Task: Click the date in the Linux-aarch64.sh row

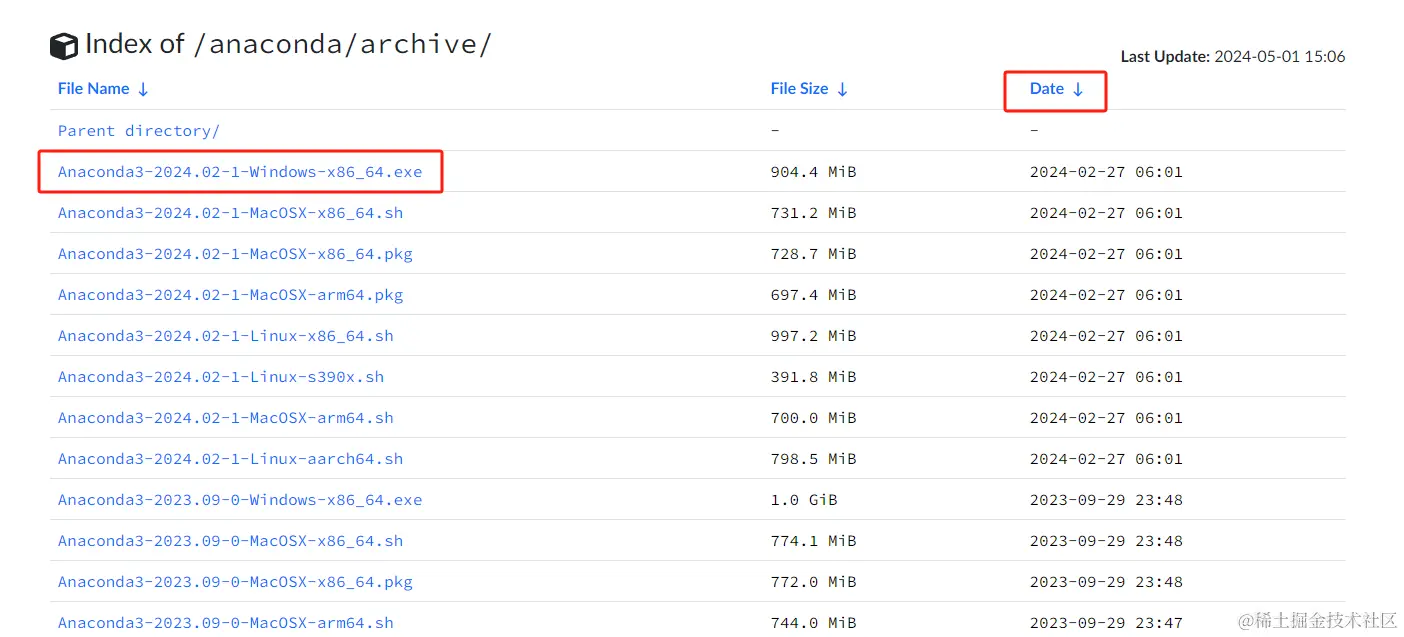Action: (1106, 459)
